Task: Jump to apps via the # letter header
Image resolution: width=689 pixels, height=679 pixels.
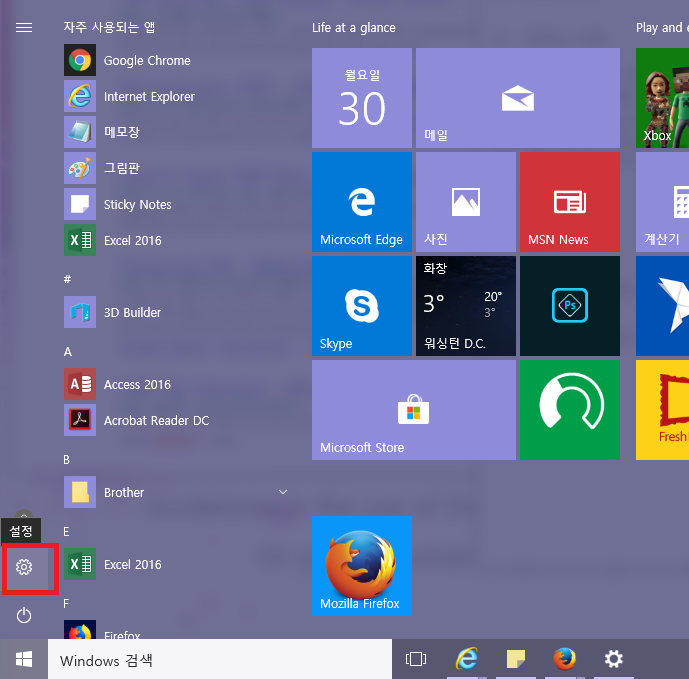Action: (x=67, y=279)
